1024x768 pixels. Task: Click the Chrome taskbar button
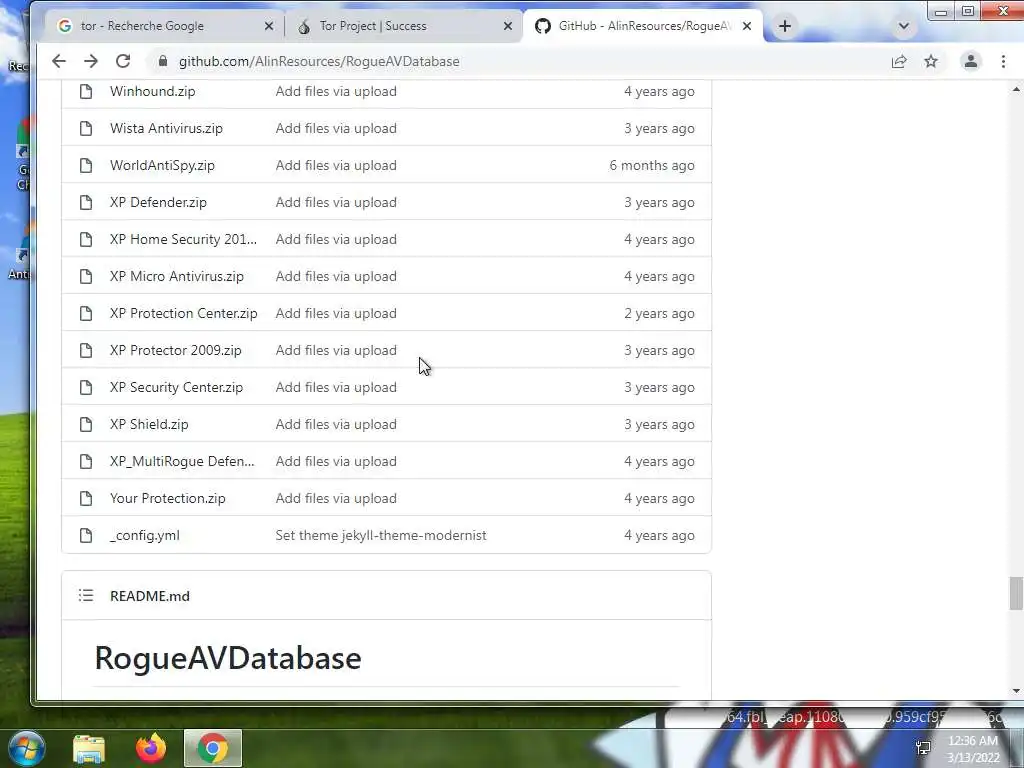(213, 748)
